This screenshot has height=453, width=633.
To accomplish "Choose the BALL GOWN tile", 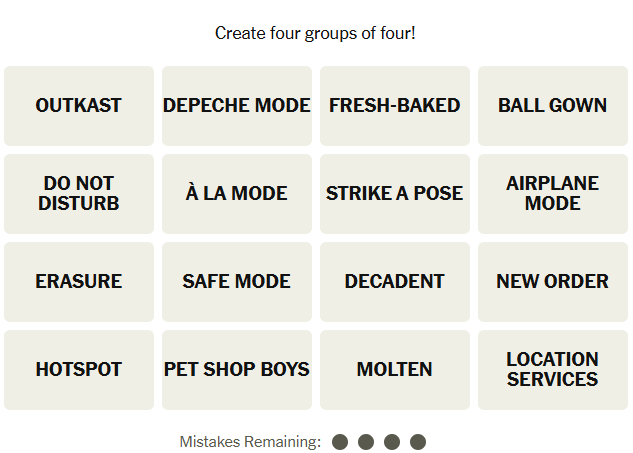I will click(553, 106).
